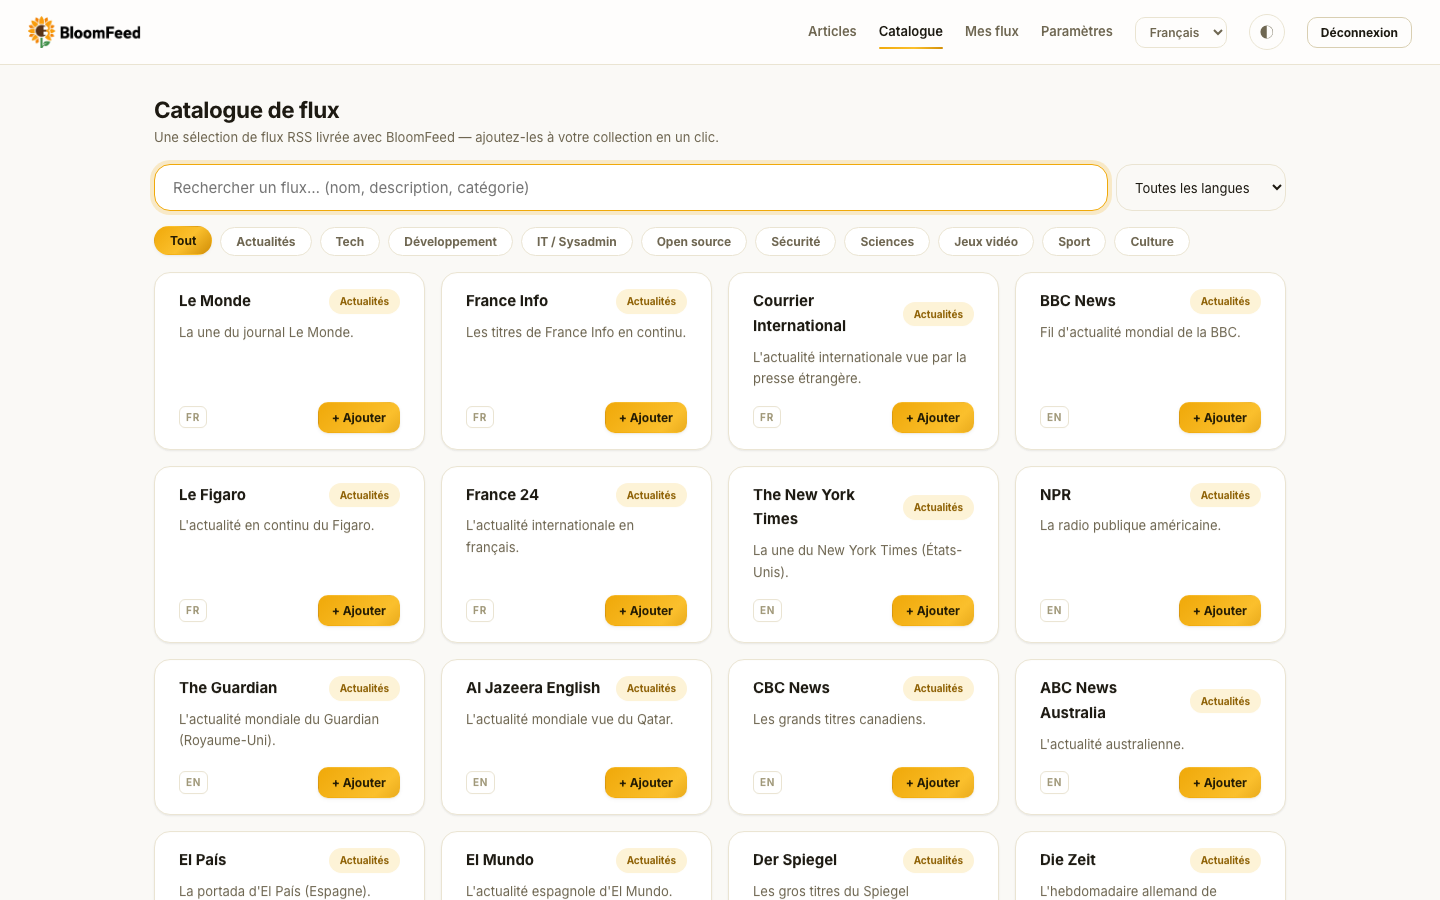
Task: Expand the Toutes les langues filter
Action: coord(1201,188)
